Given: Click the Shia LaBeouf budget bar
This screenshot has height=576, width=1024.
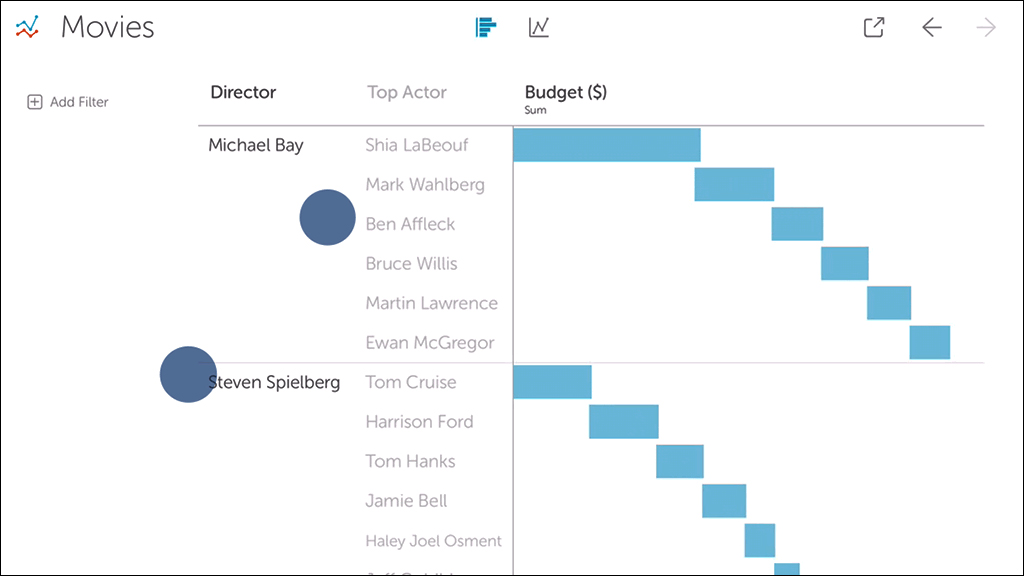Looking at the screenshot, I should [606, 145].
